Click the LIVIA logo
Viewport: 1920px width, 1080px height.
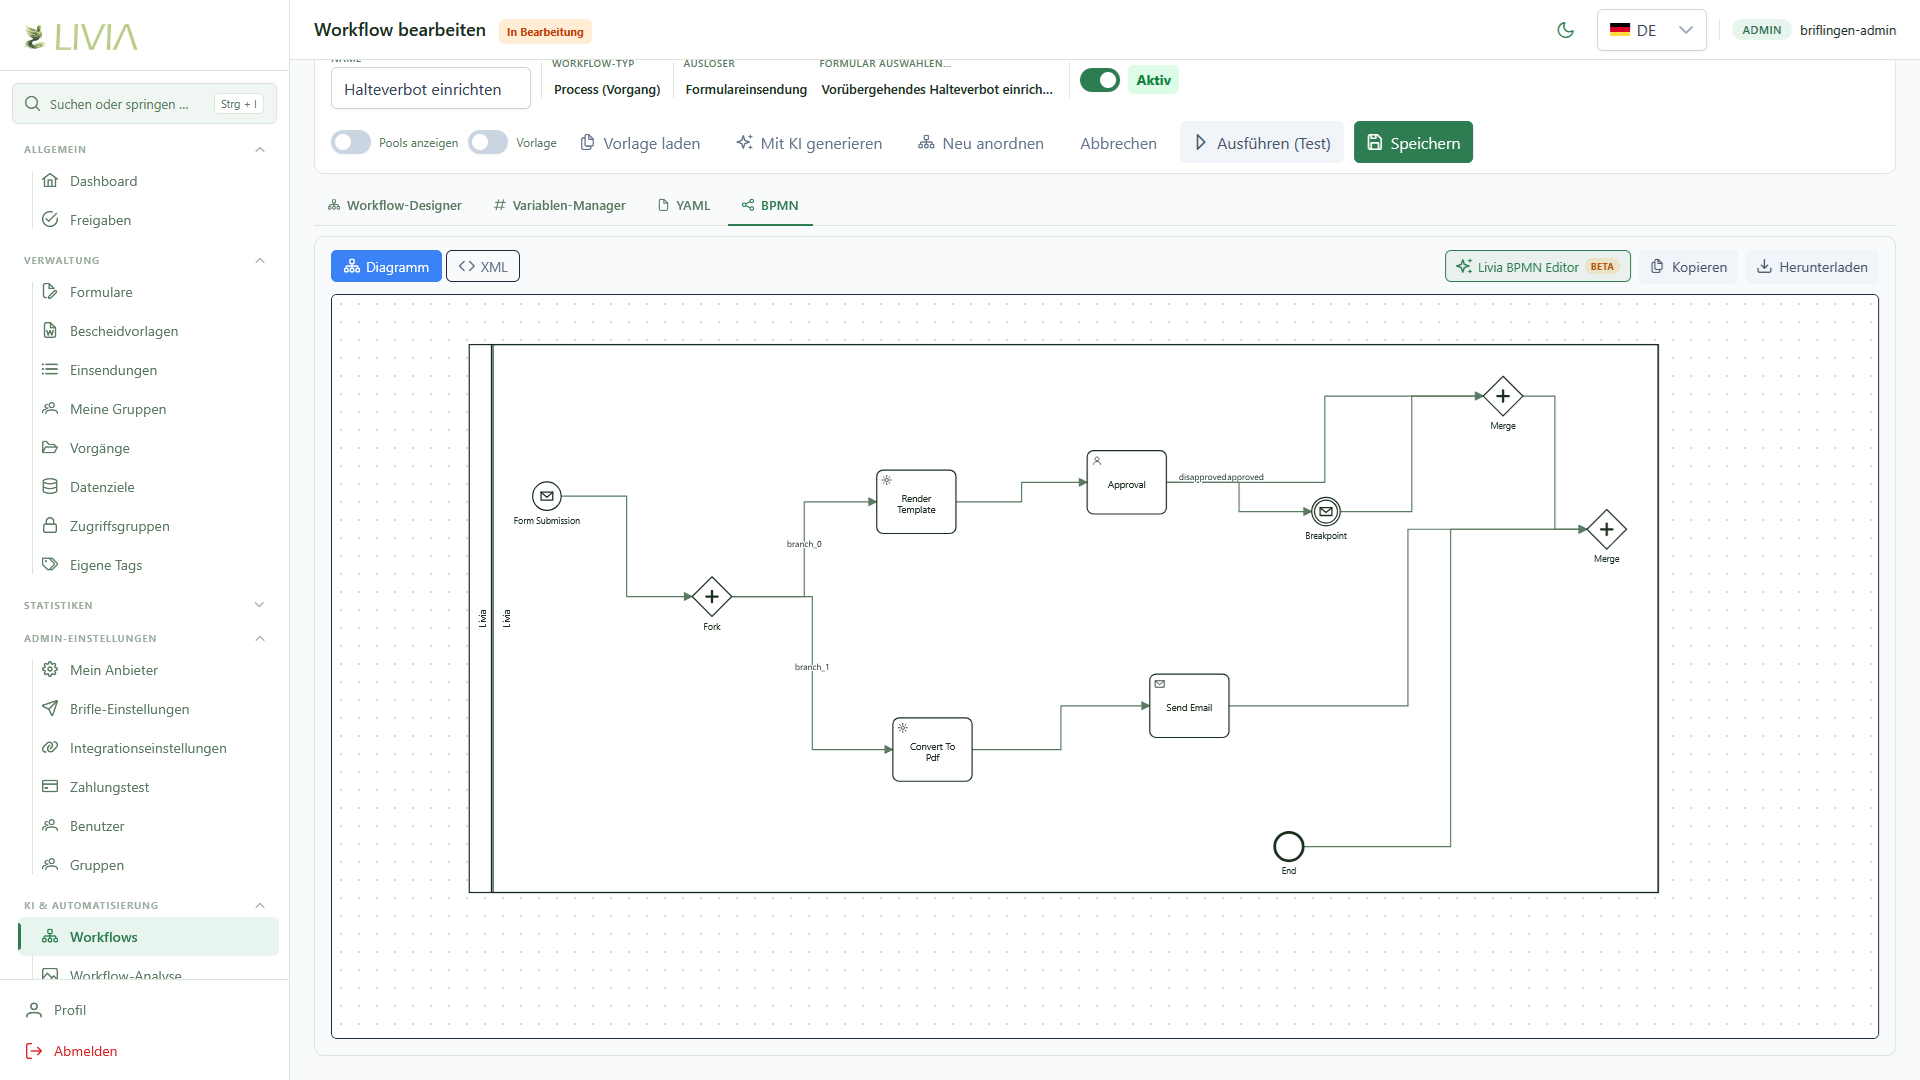pyautogui.click(x=80, y=37)
